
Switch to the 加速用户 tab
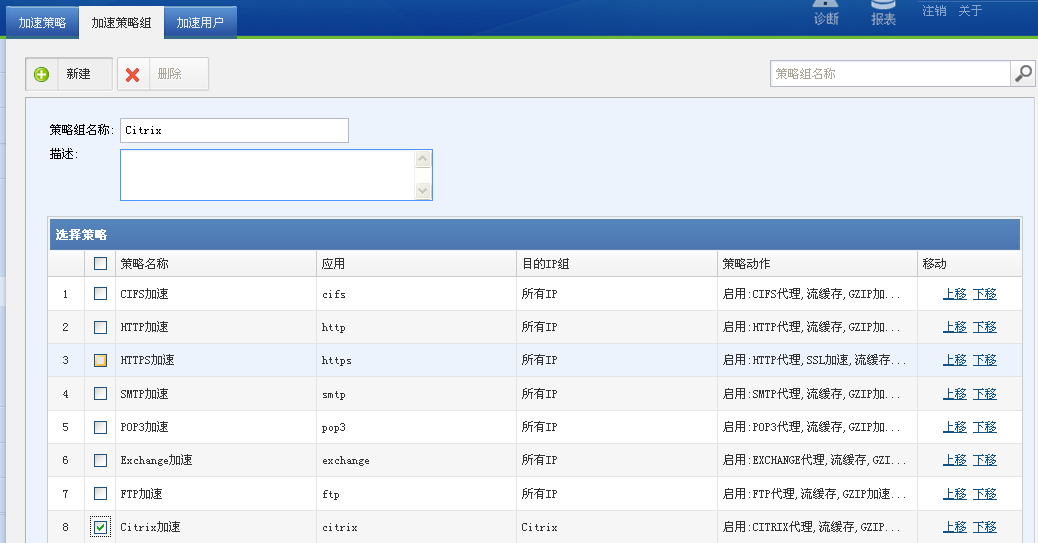tap(200, 22)
